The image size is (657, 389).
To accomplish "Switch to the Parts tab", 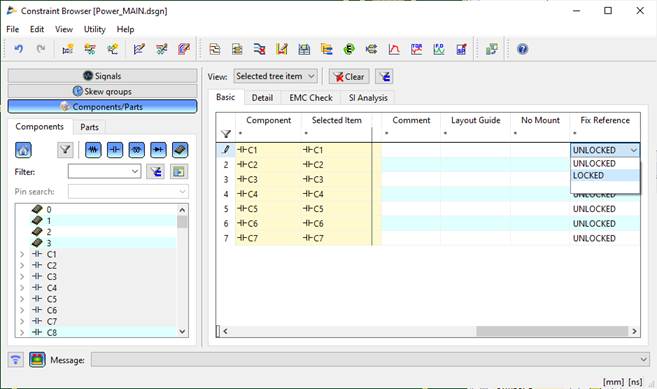I will 89,127.
